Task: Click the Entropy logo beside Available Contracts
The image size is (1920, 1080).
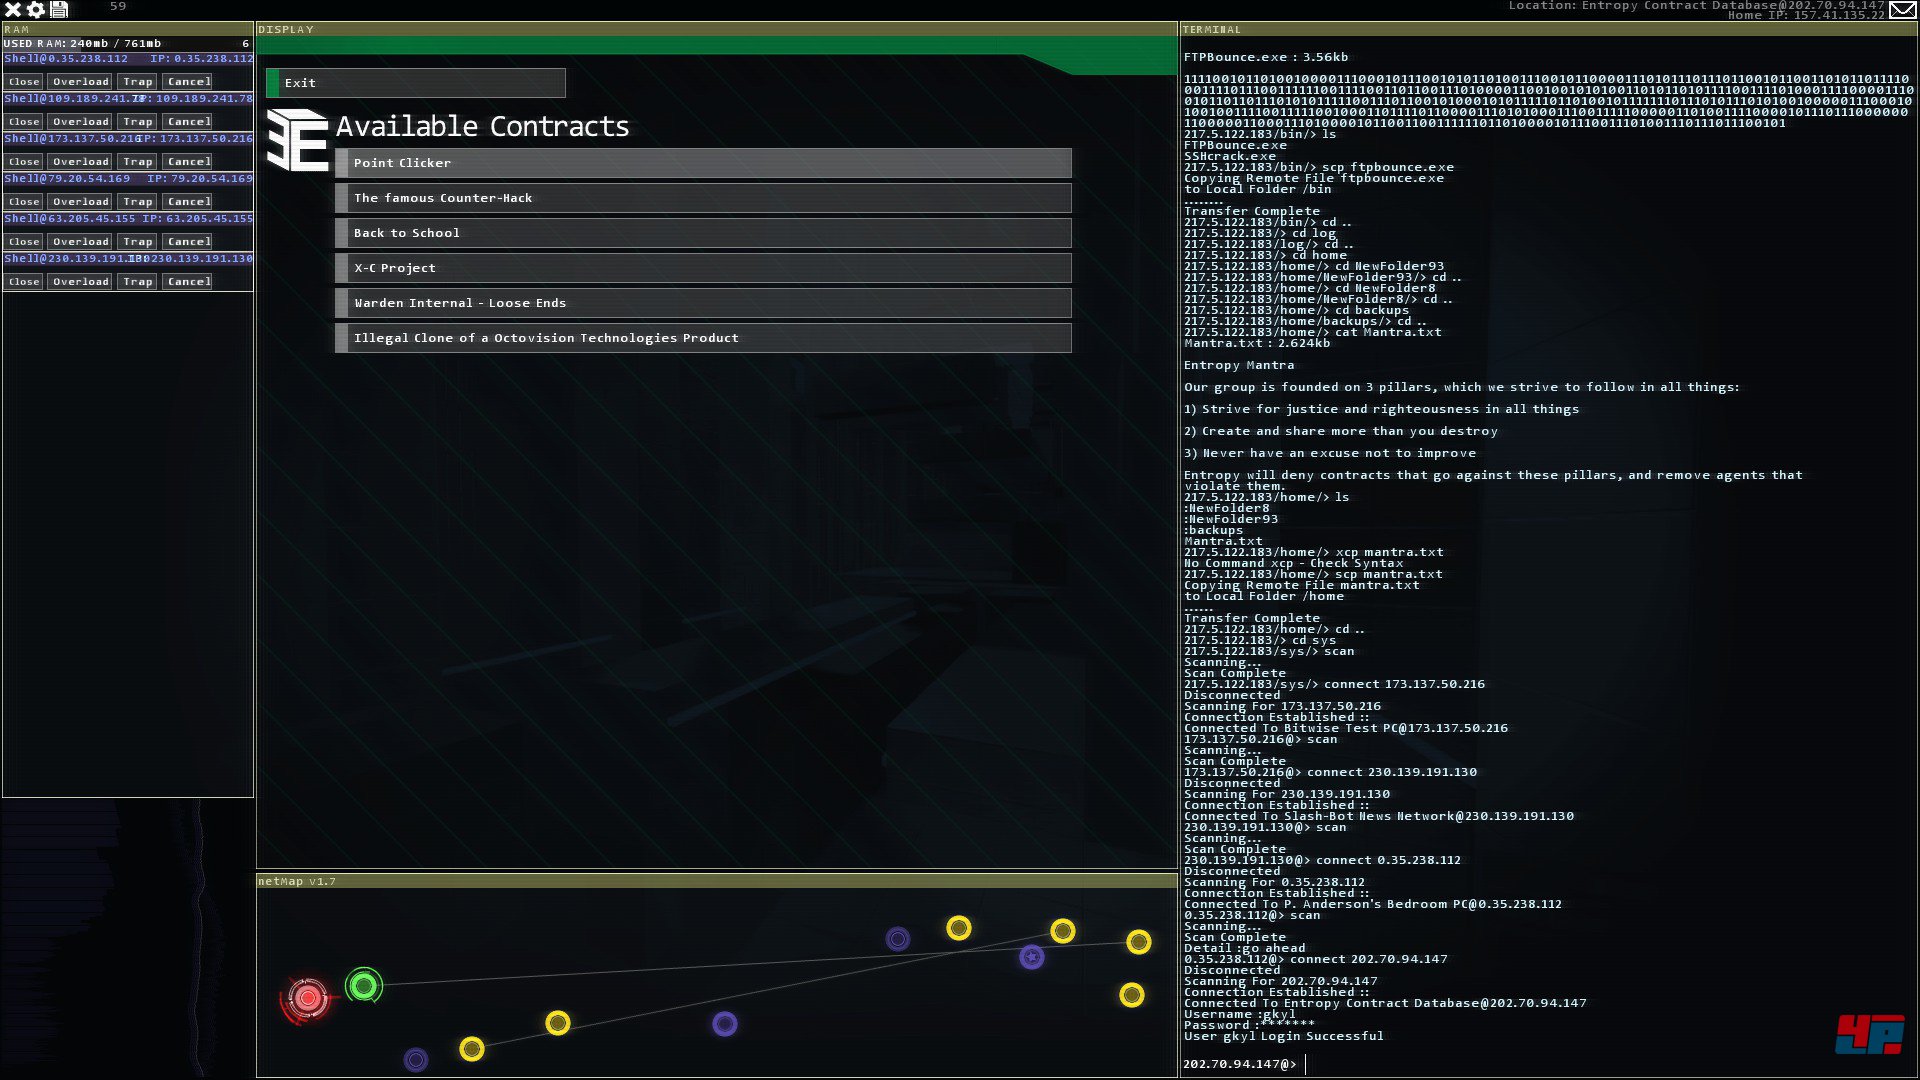Action: point(297,140)
